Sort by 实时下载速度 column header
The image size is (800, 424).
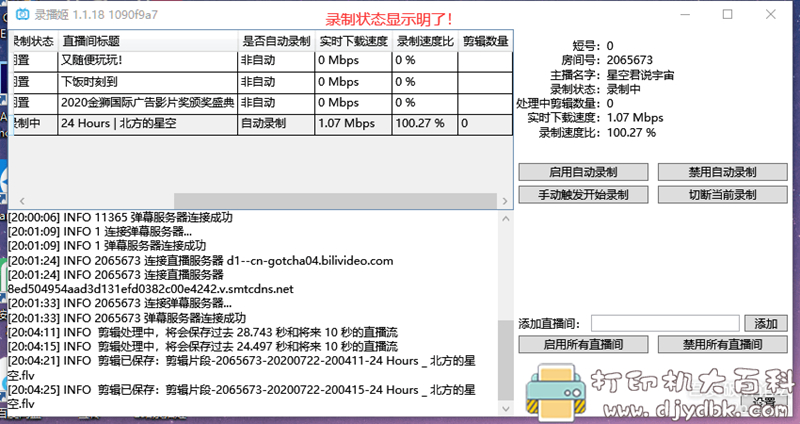point(354,41)
